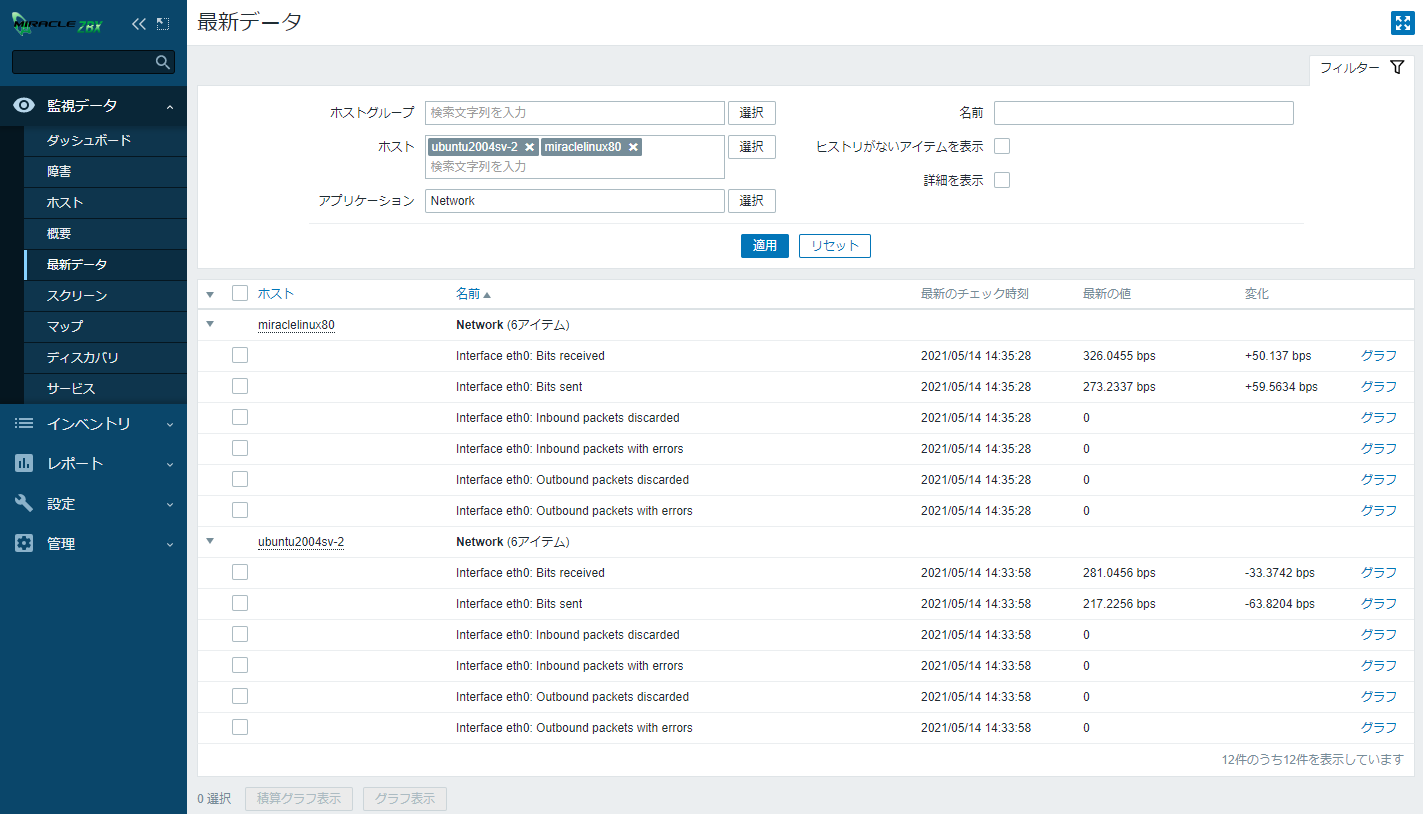Image resolution: width=1423 pixels, height=814 pixels.
Task: Collapse the ubuntu2004sv-2 Network group
Action: click(x=210, y=541)
